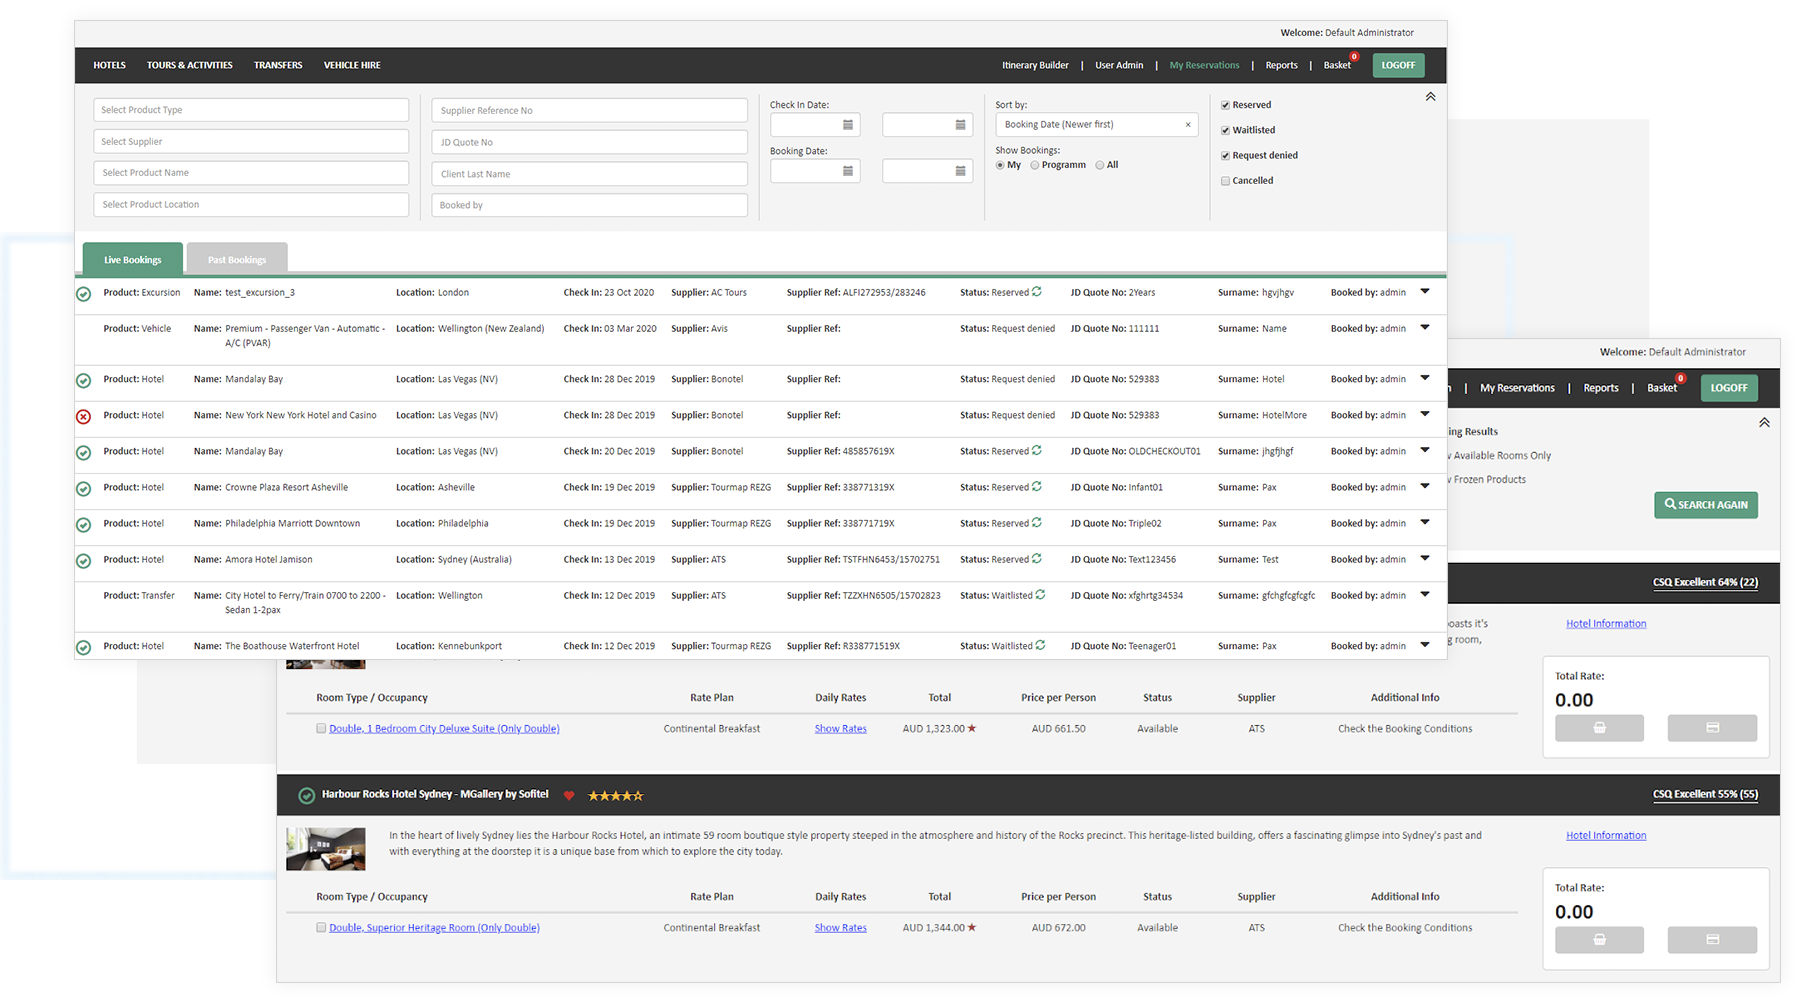Click card icon button under Harbour Rocks Total Rate
1805x1003 pixels.
pyautogui.click(x=1712, y=940)
